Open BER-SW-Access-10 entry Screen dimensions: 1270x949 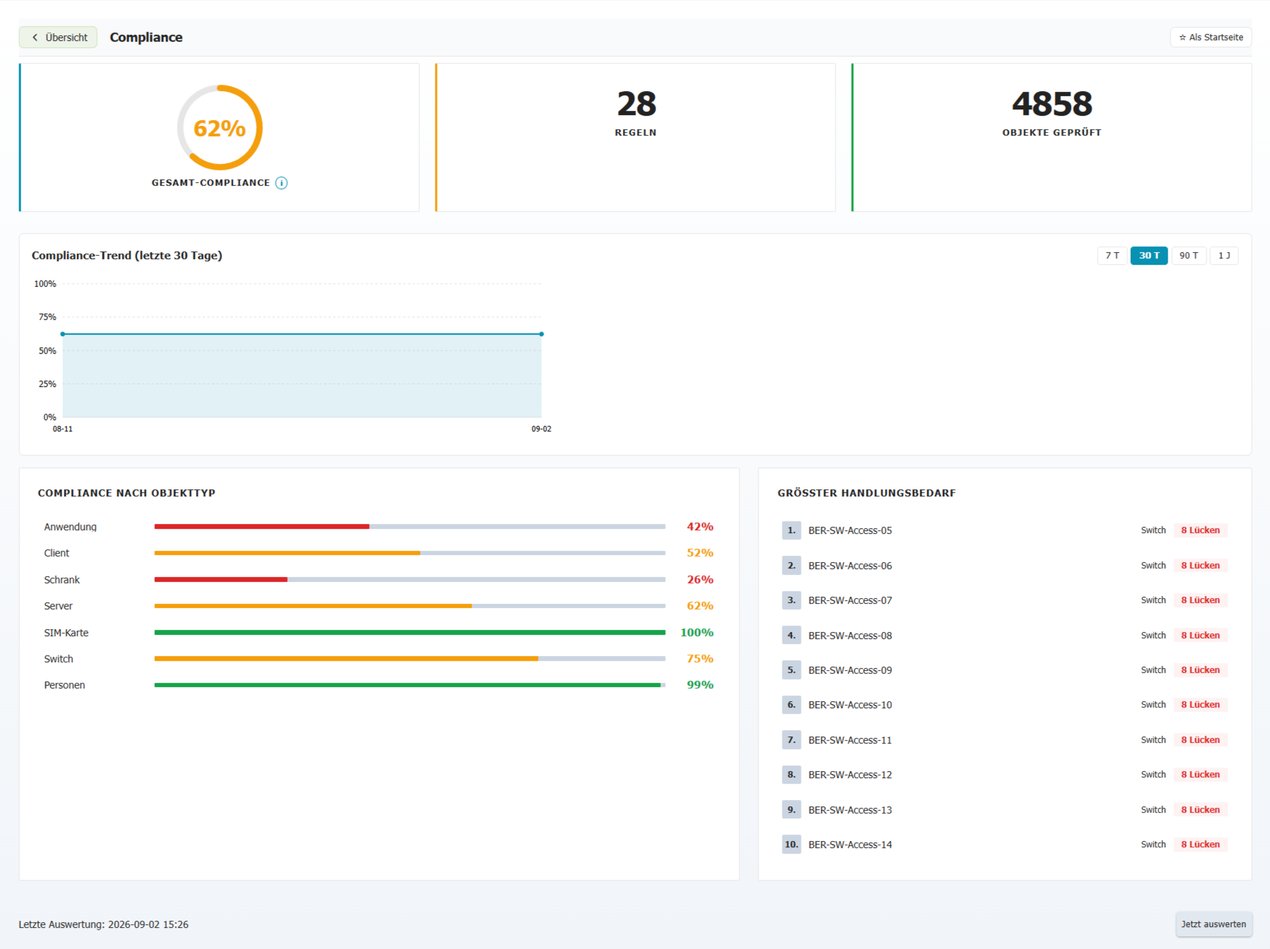[x=1004, y=705]
